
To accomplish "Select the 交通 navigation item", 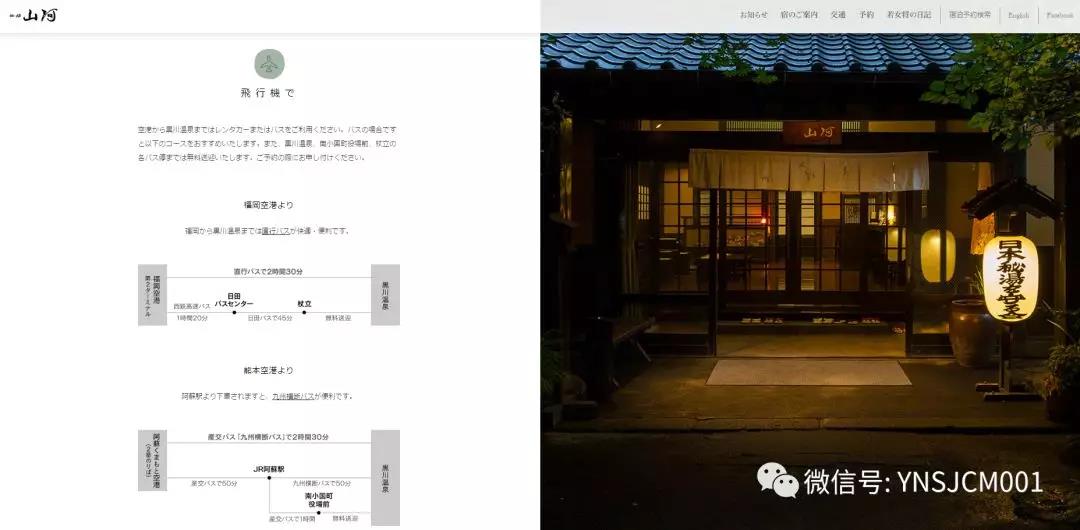I will (838, 14).
